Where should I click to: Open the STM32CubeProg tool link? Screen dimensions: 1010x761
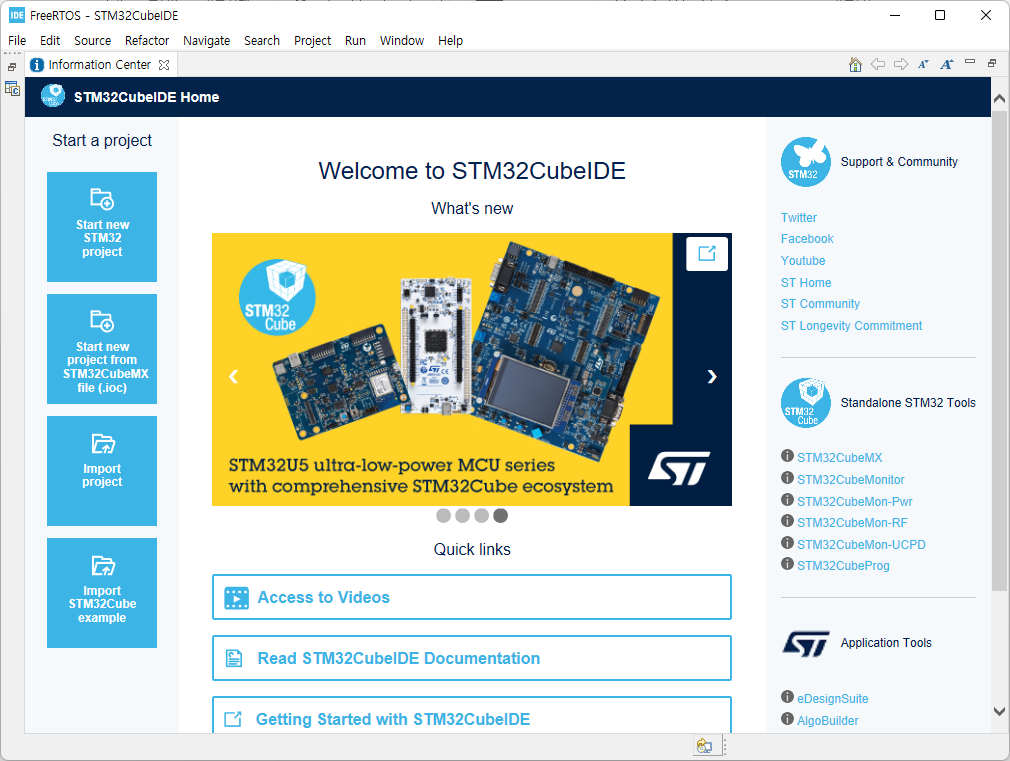[843, 566]
